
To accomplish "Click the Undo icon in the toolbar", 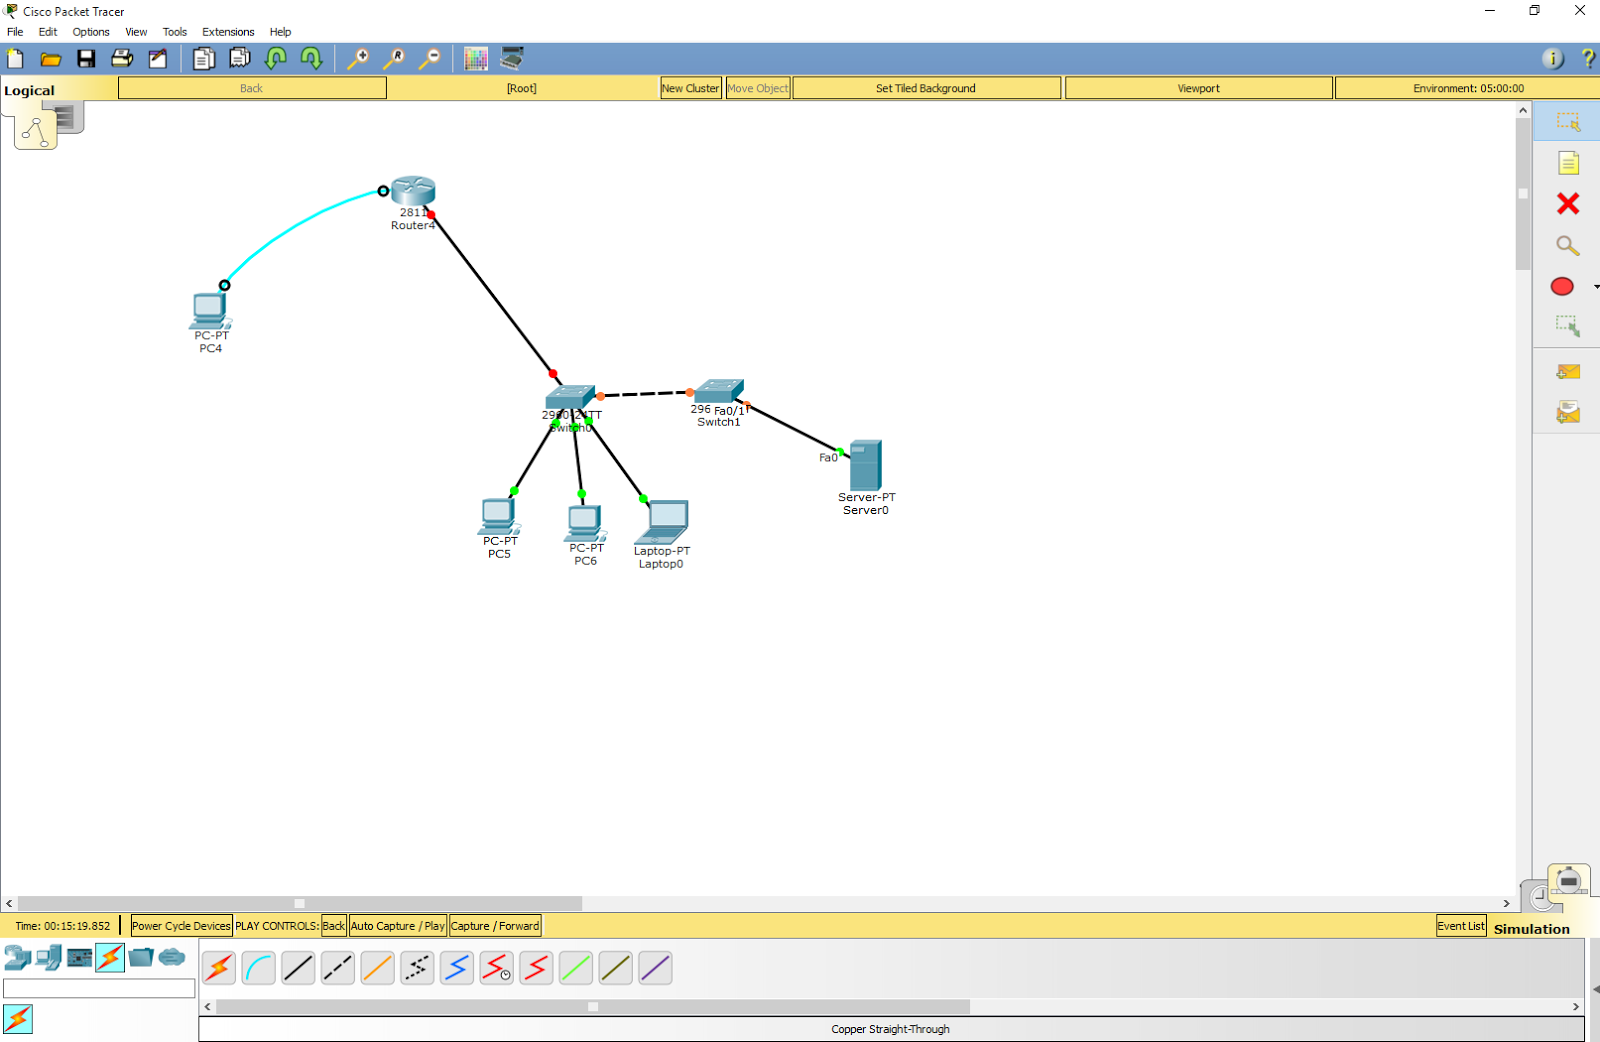I will [277, 59].
